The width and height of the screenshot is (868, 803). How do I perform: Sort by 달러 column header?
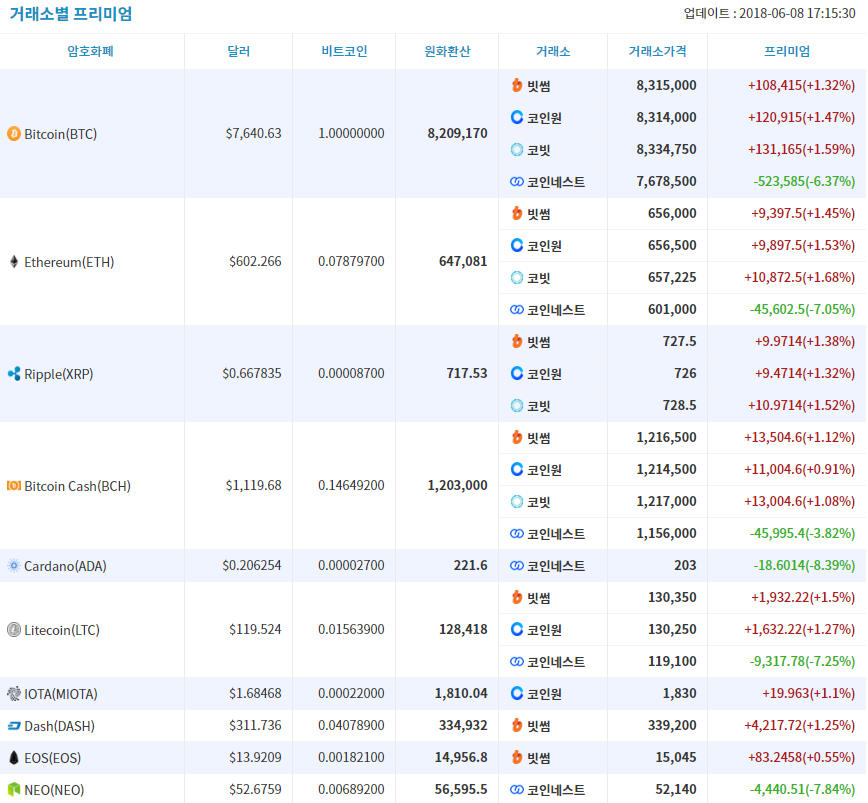pyautogui.click(x=239, y=51)
